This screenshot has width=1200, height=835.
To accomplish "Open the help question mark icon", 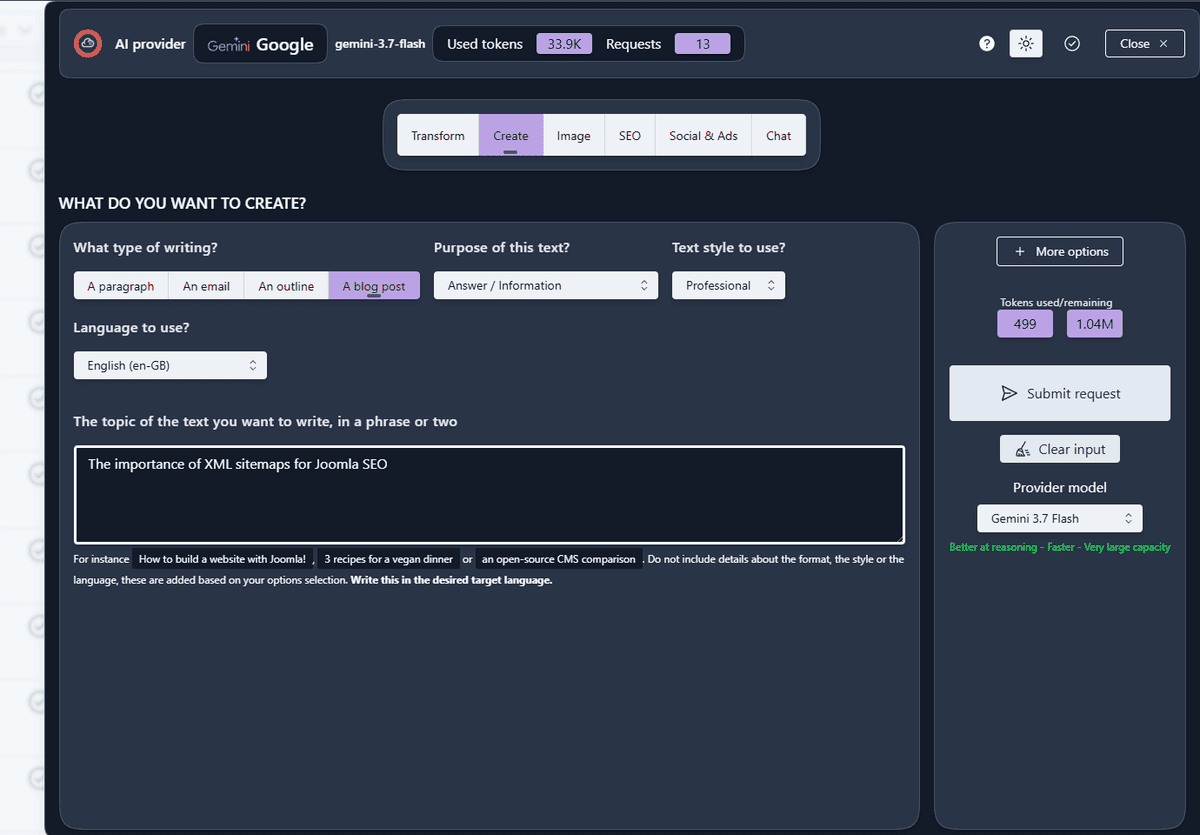I will (987, 44).
